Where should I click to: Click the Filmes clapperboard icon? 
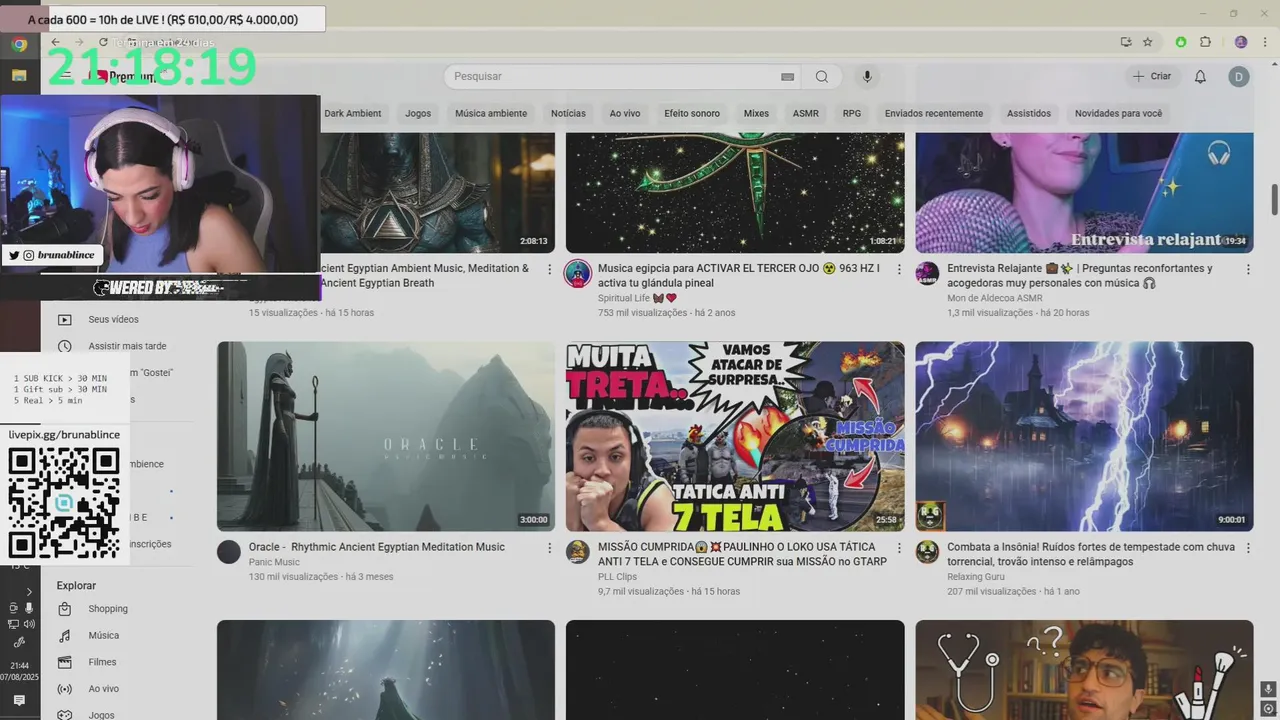coord(65,662)
